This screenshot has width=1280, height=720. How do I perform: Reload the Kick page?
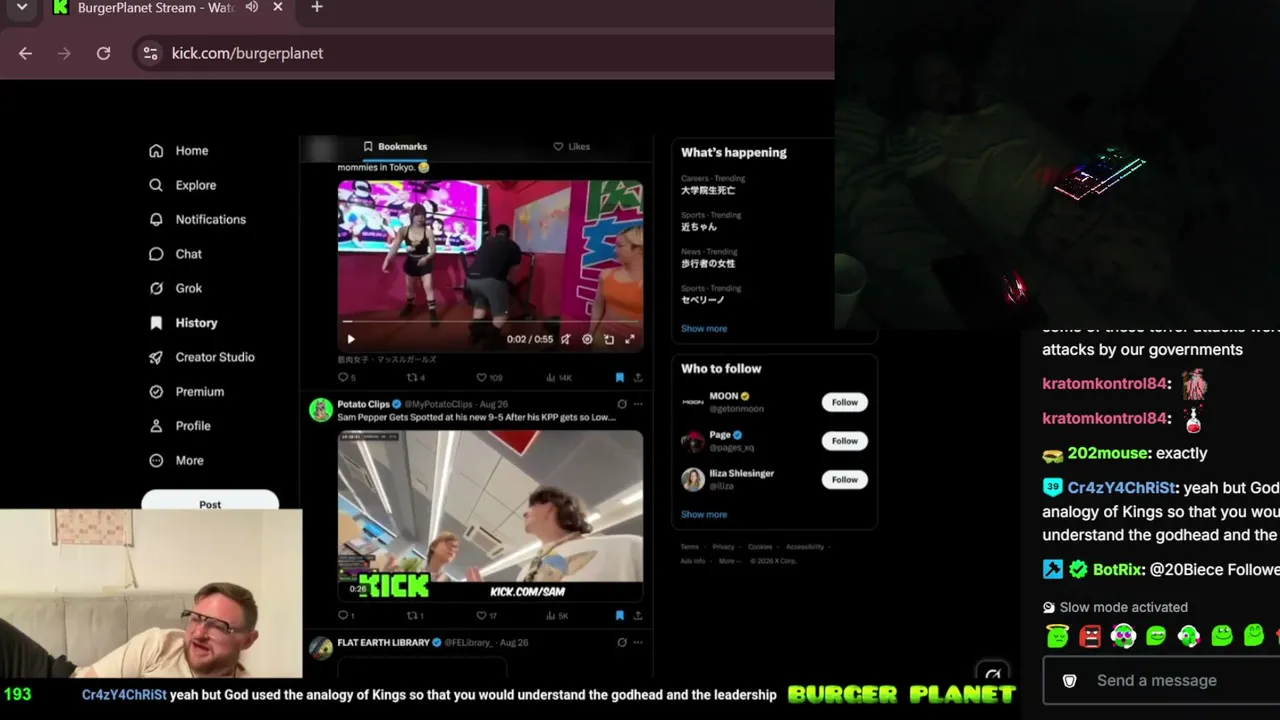point(103,53)
